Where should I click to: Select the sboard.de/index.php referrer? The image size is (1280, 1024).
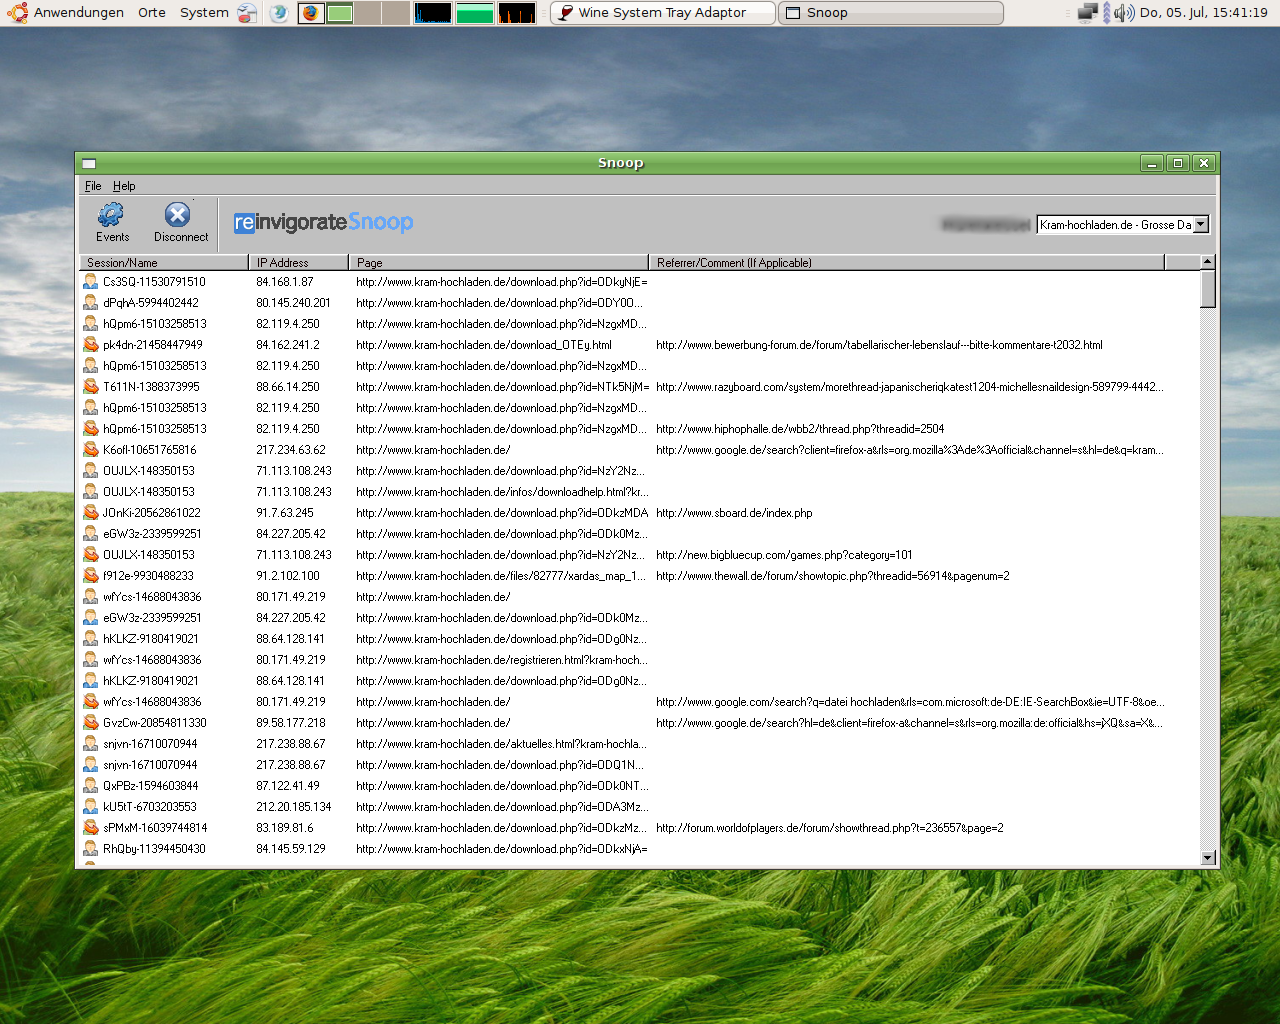tap(734, 513)
